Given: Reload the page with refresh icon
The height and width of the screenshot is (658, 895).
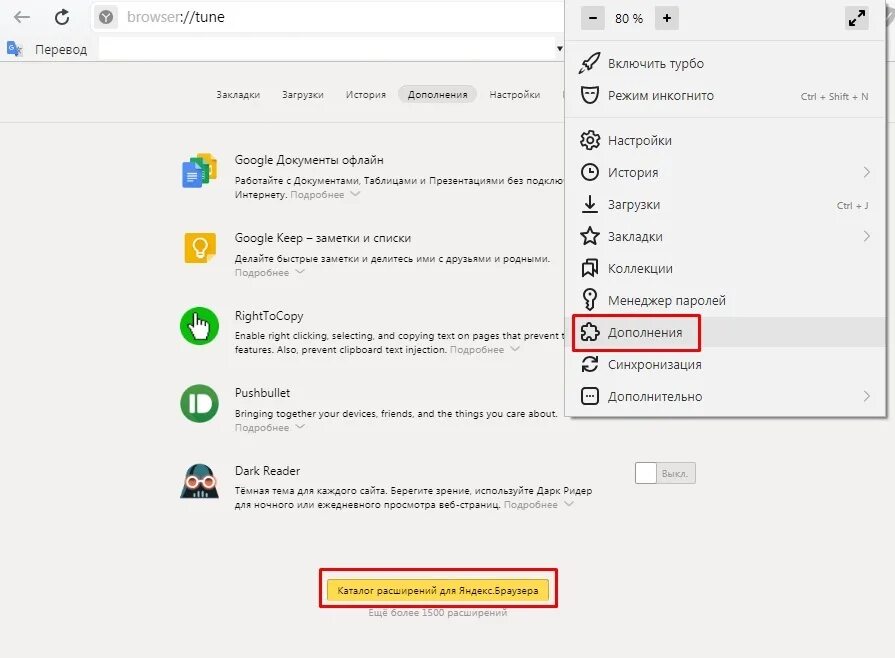Looking at the screenshot, I should click(62, 17).
